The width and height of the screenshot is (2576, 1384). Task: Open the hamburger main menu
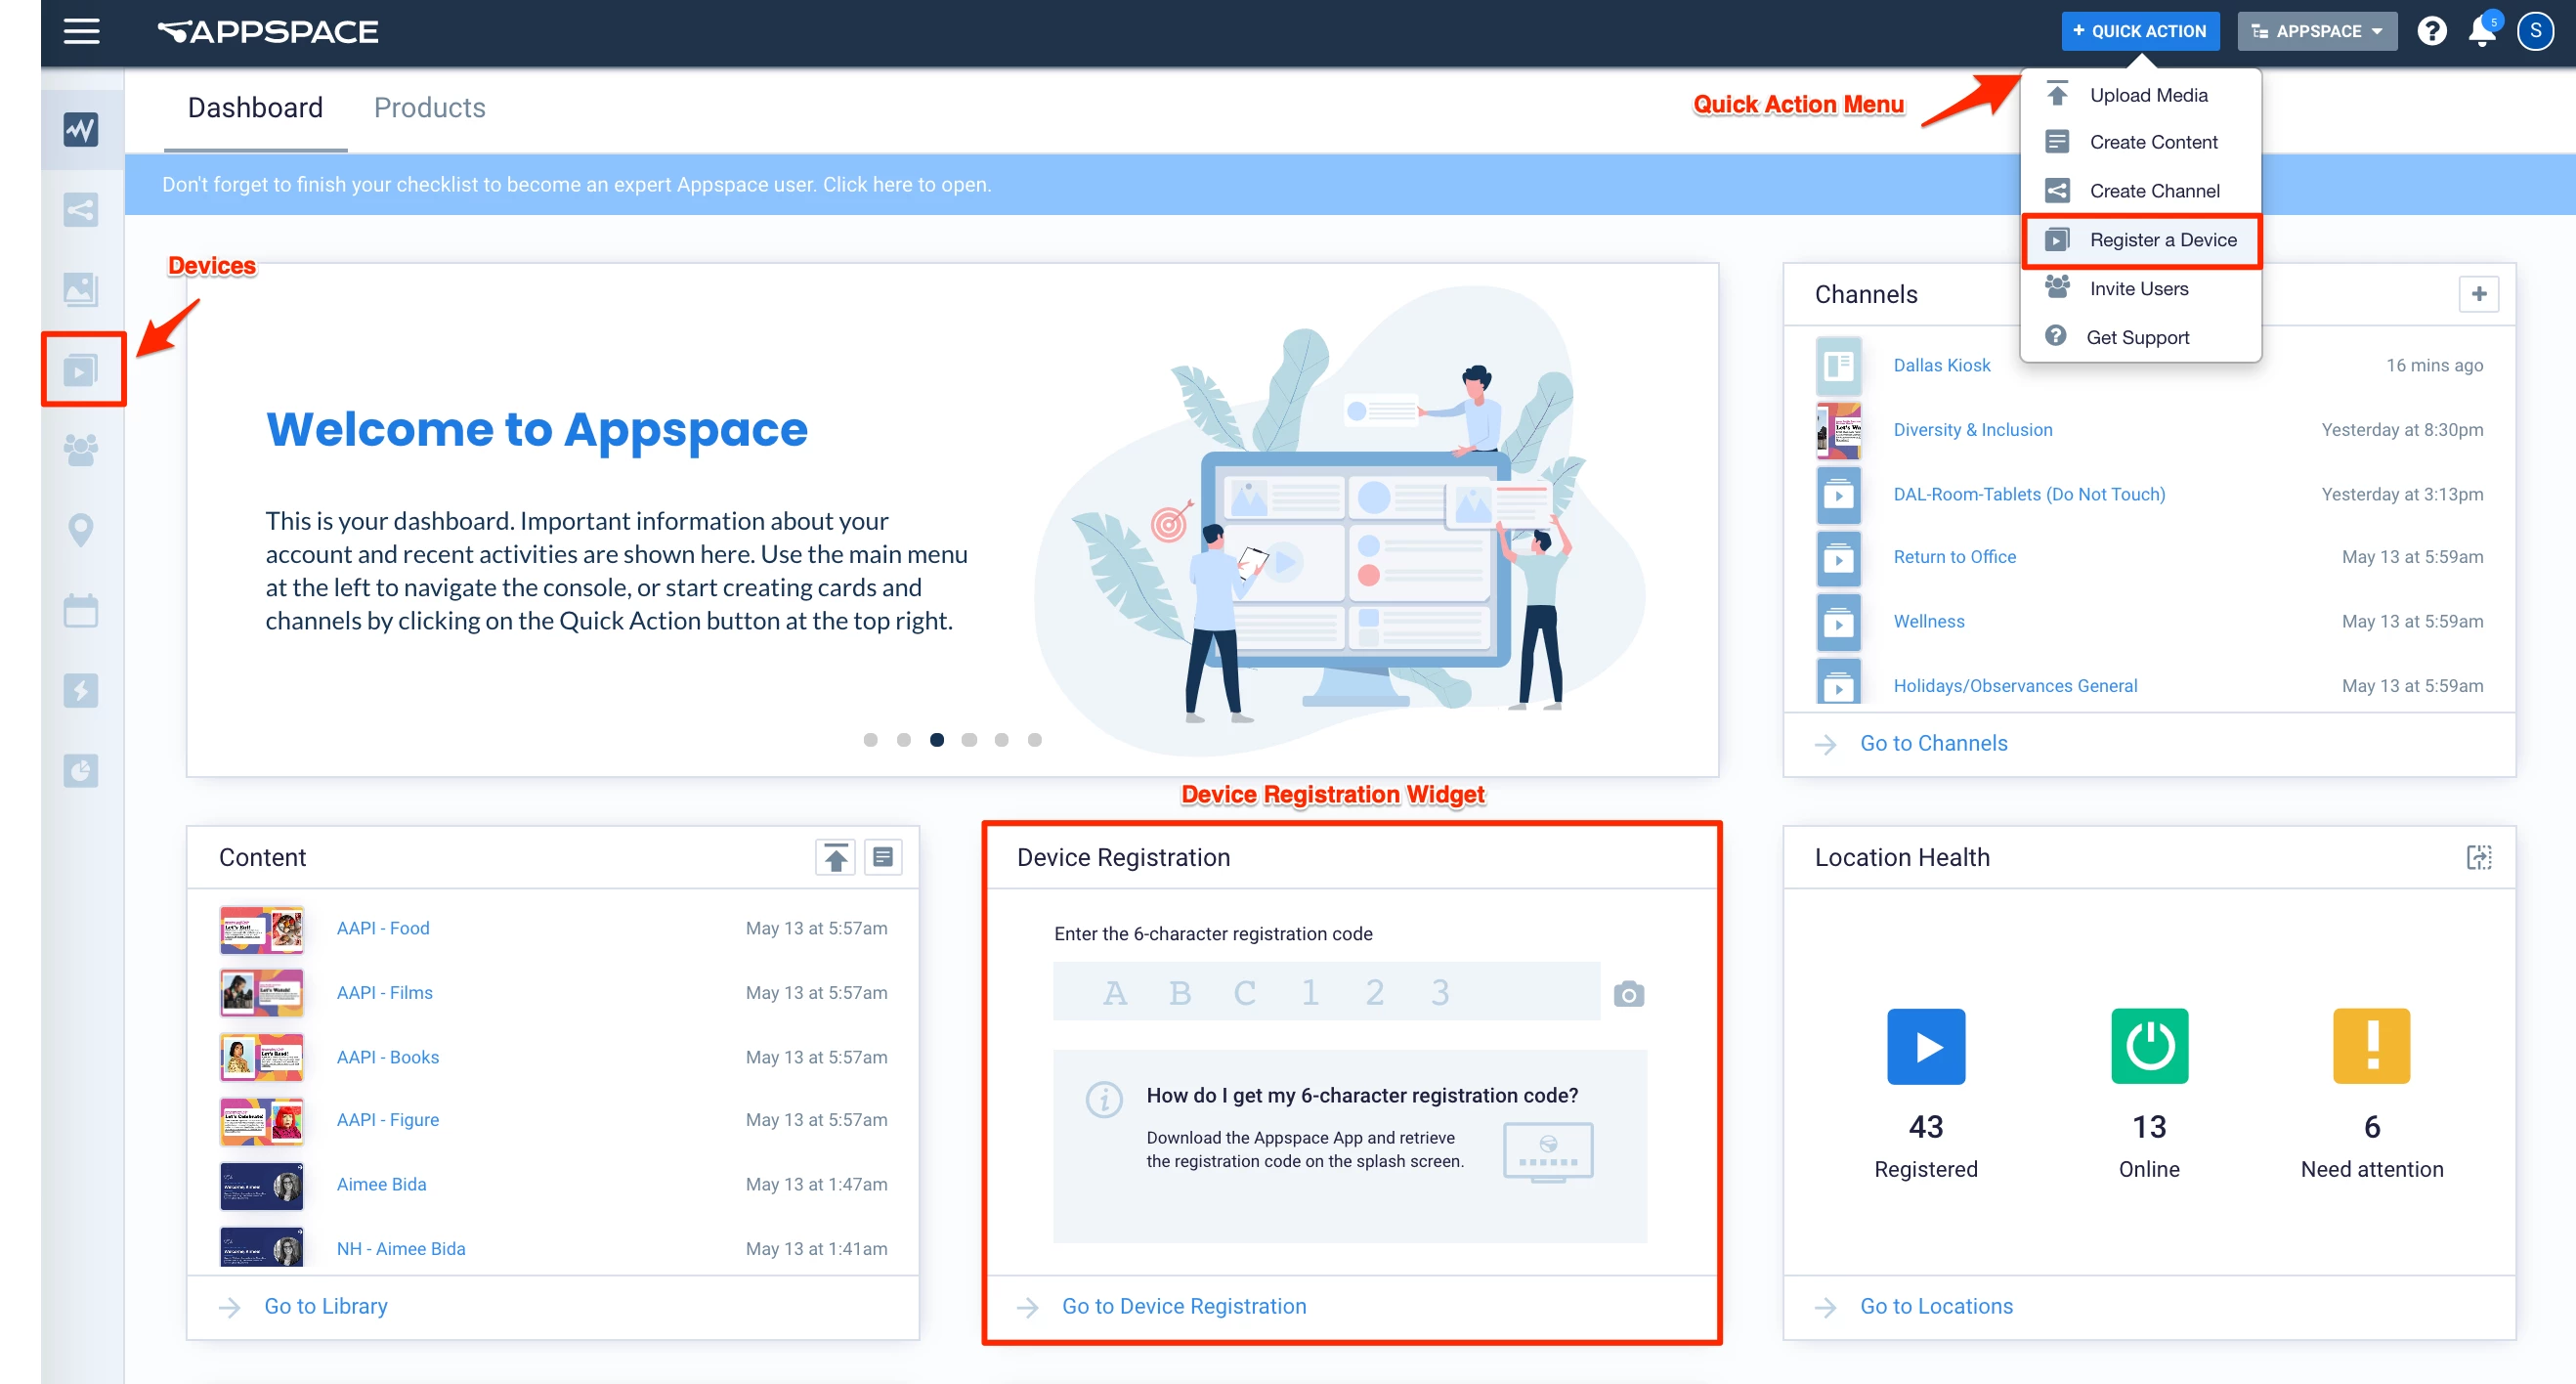coord(81,31)
